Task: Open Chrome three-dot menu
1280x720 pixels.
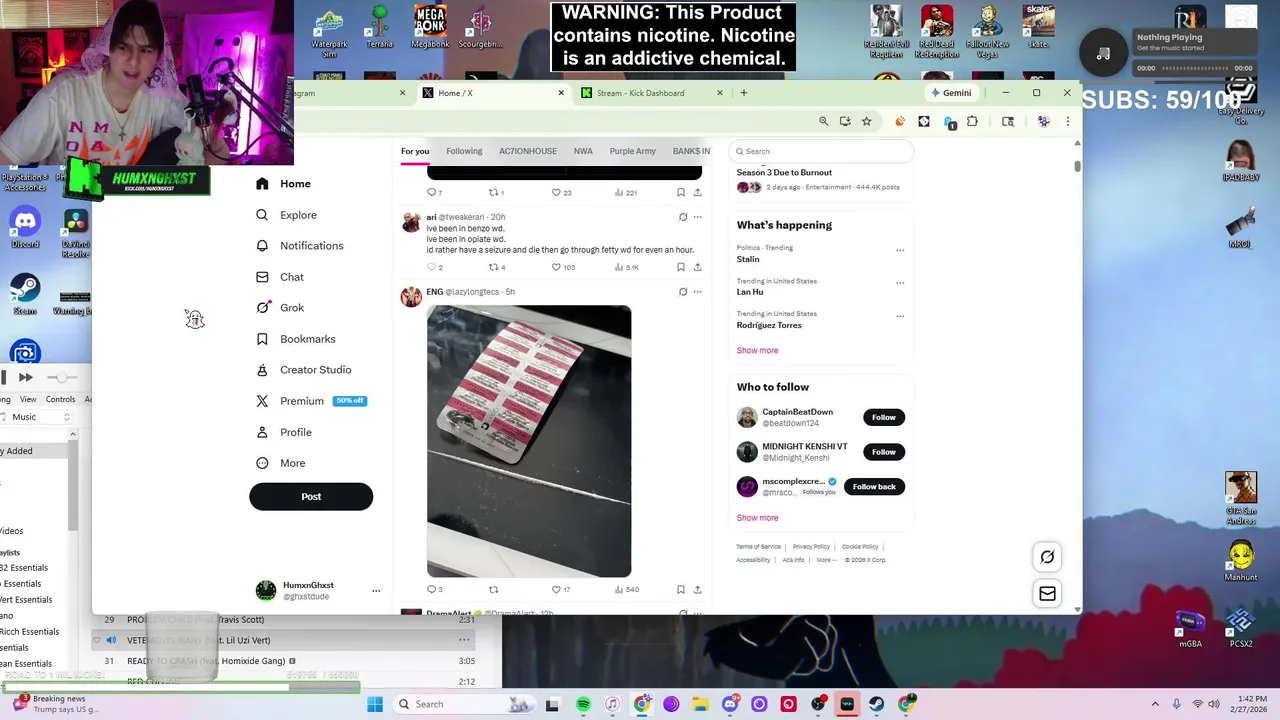Action: pyautogui.click(x=1067, y=121)
